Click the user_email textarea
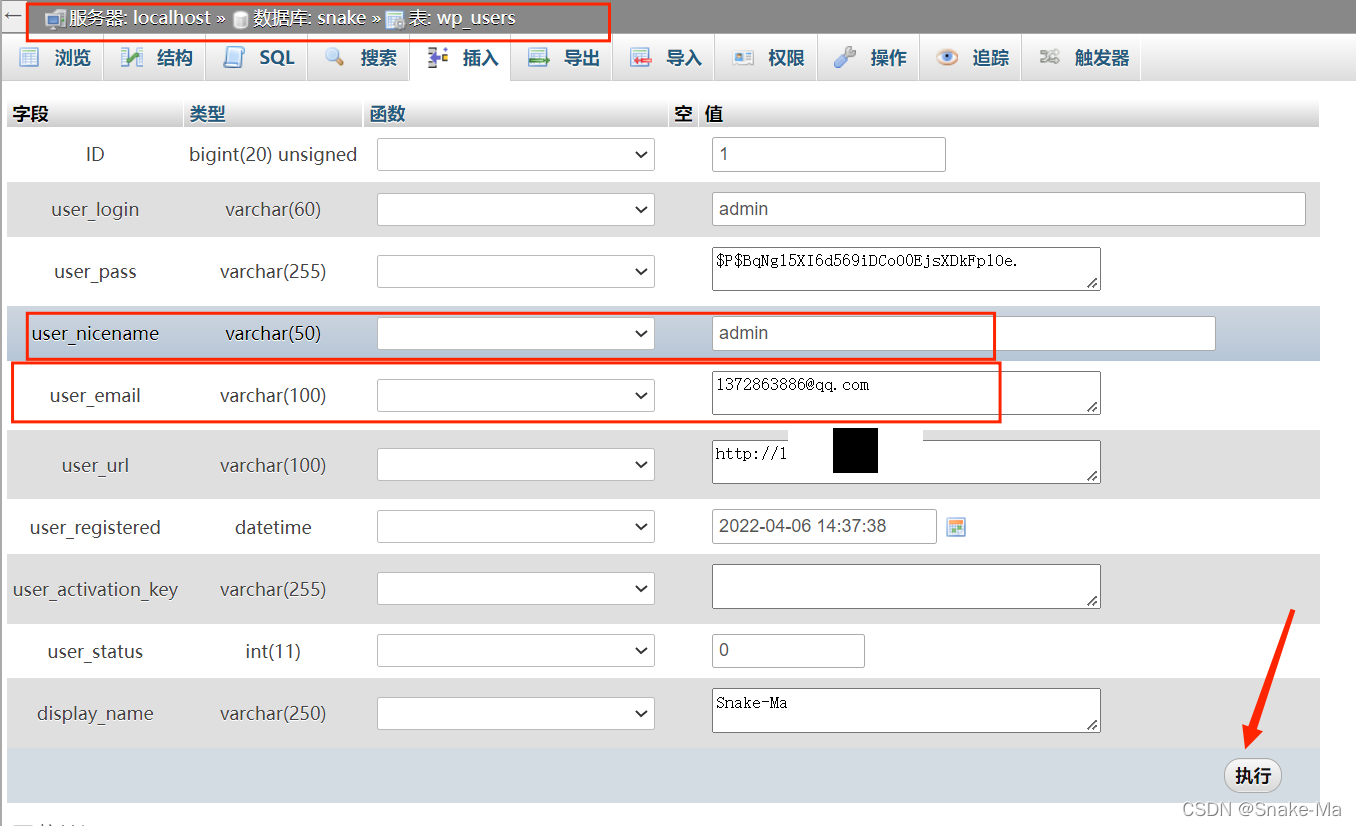 tap(906, 393)
